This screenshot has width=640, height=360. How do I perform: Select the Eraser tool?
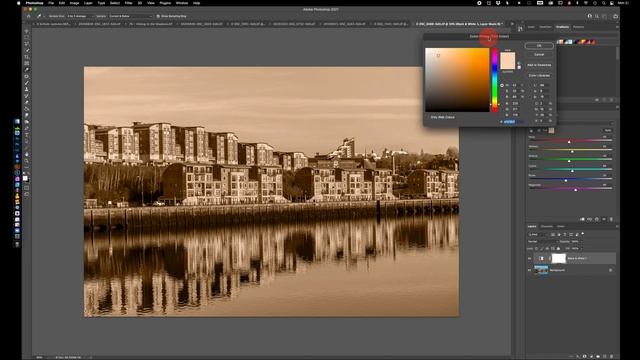(27, 102)
